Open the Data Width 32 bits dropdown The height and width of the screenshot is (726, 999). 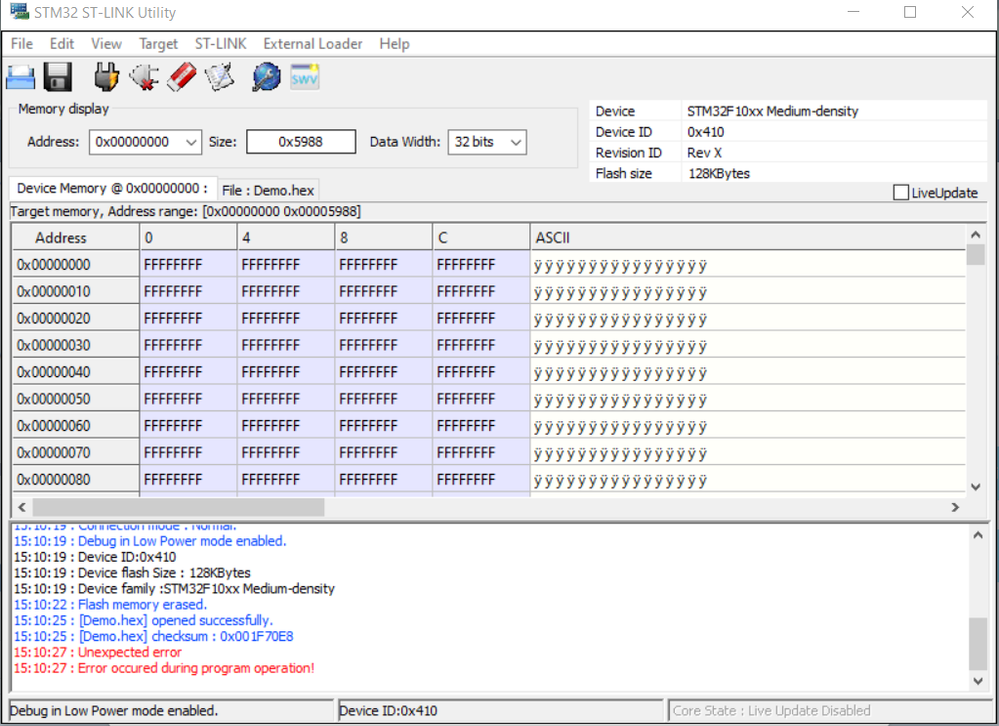click(x=517, y=142)
